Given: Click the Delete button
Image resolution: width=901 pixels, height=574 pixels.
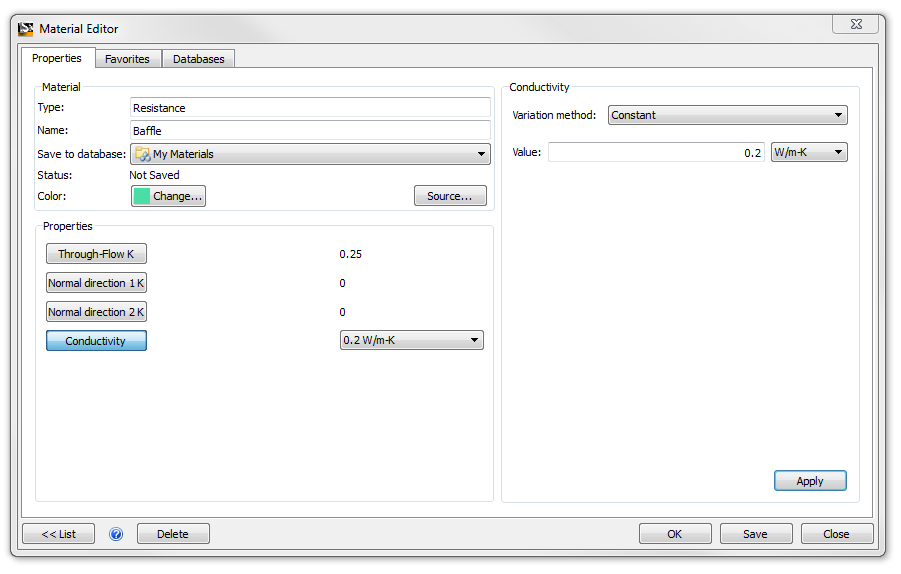Looking at the screenshot, I should [173, 534].
